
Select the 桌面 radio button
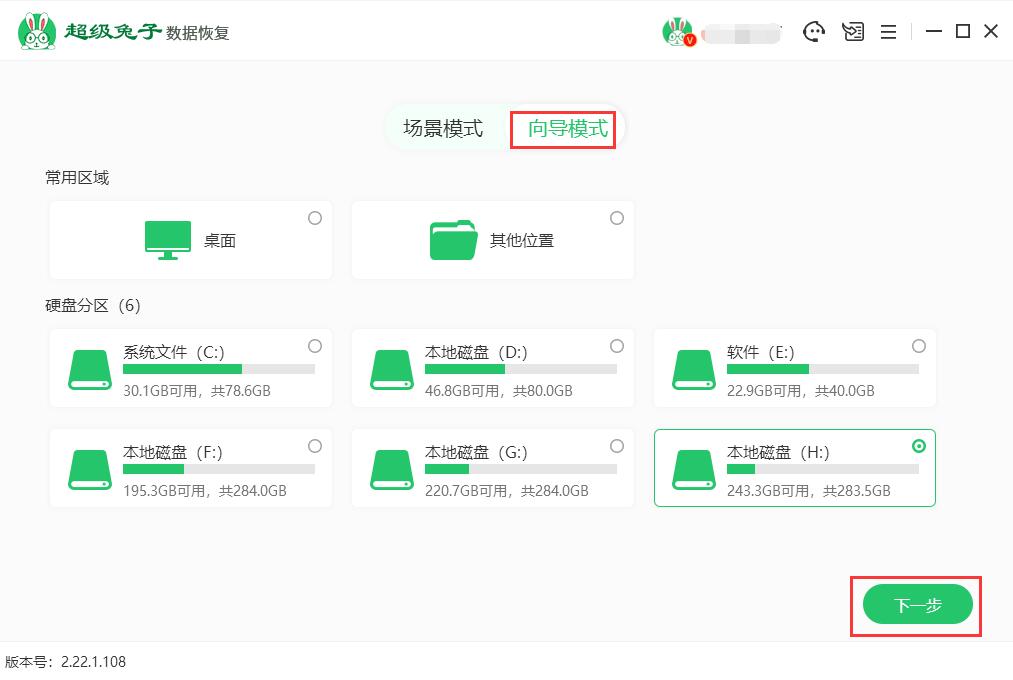pyautogui.click(x=315, y=217)
